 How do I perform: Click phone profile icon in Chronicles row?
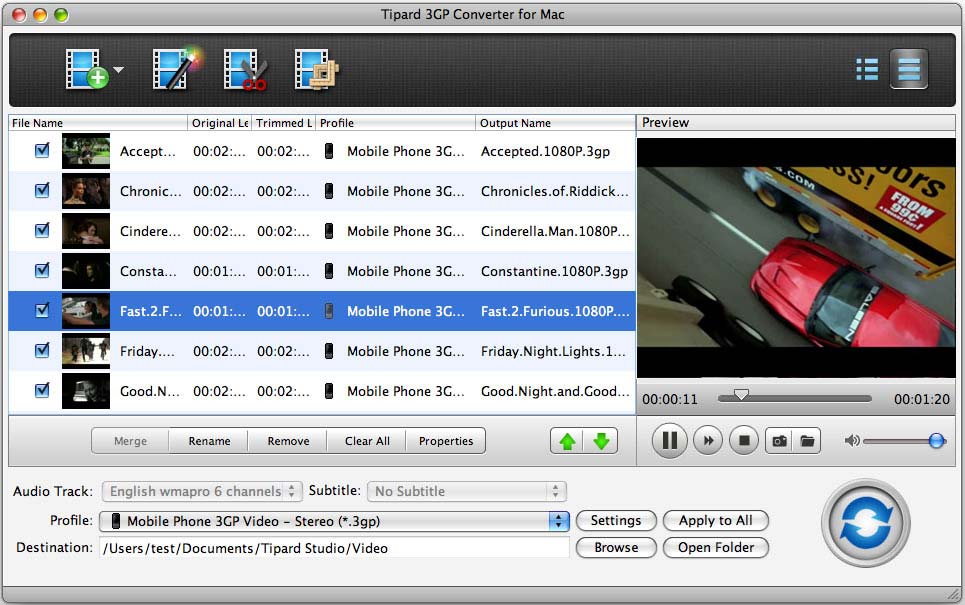[x=329, y=191]
